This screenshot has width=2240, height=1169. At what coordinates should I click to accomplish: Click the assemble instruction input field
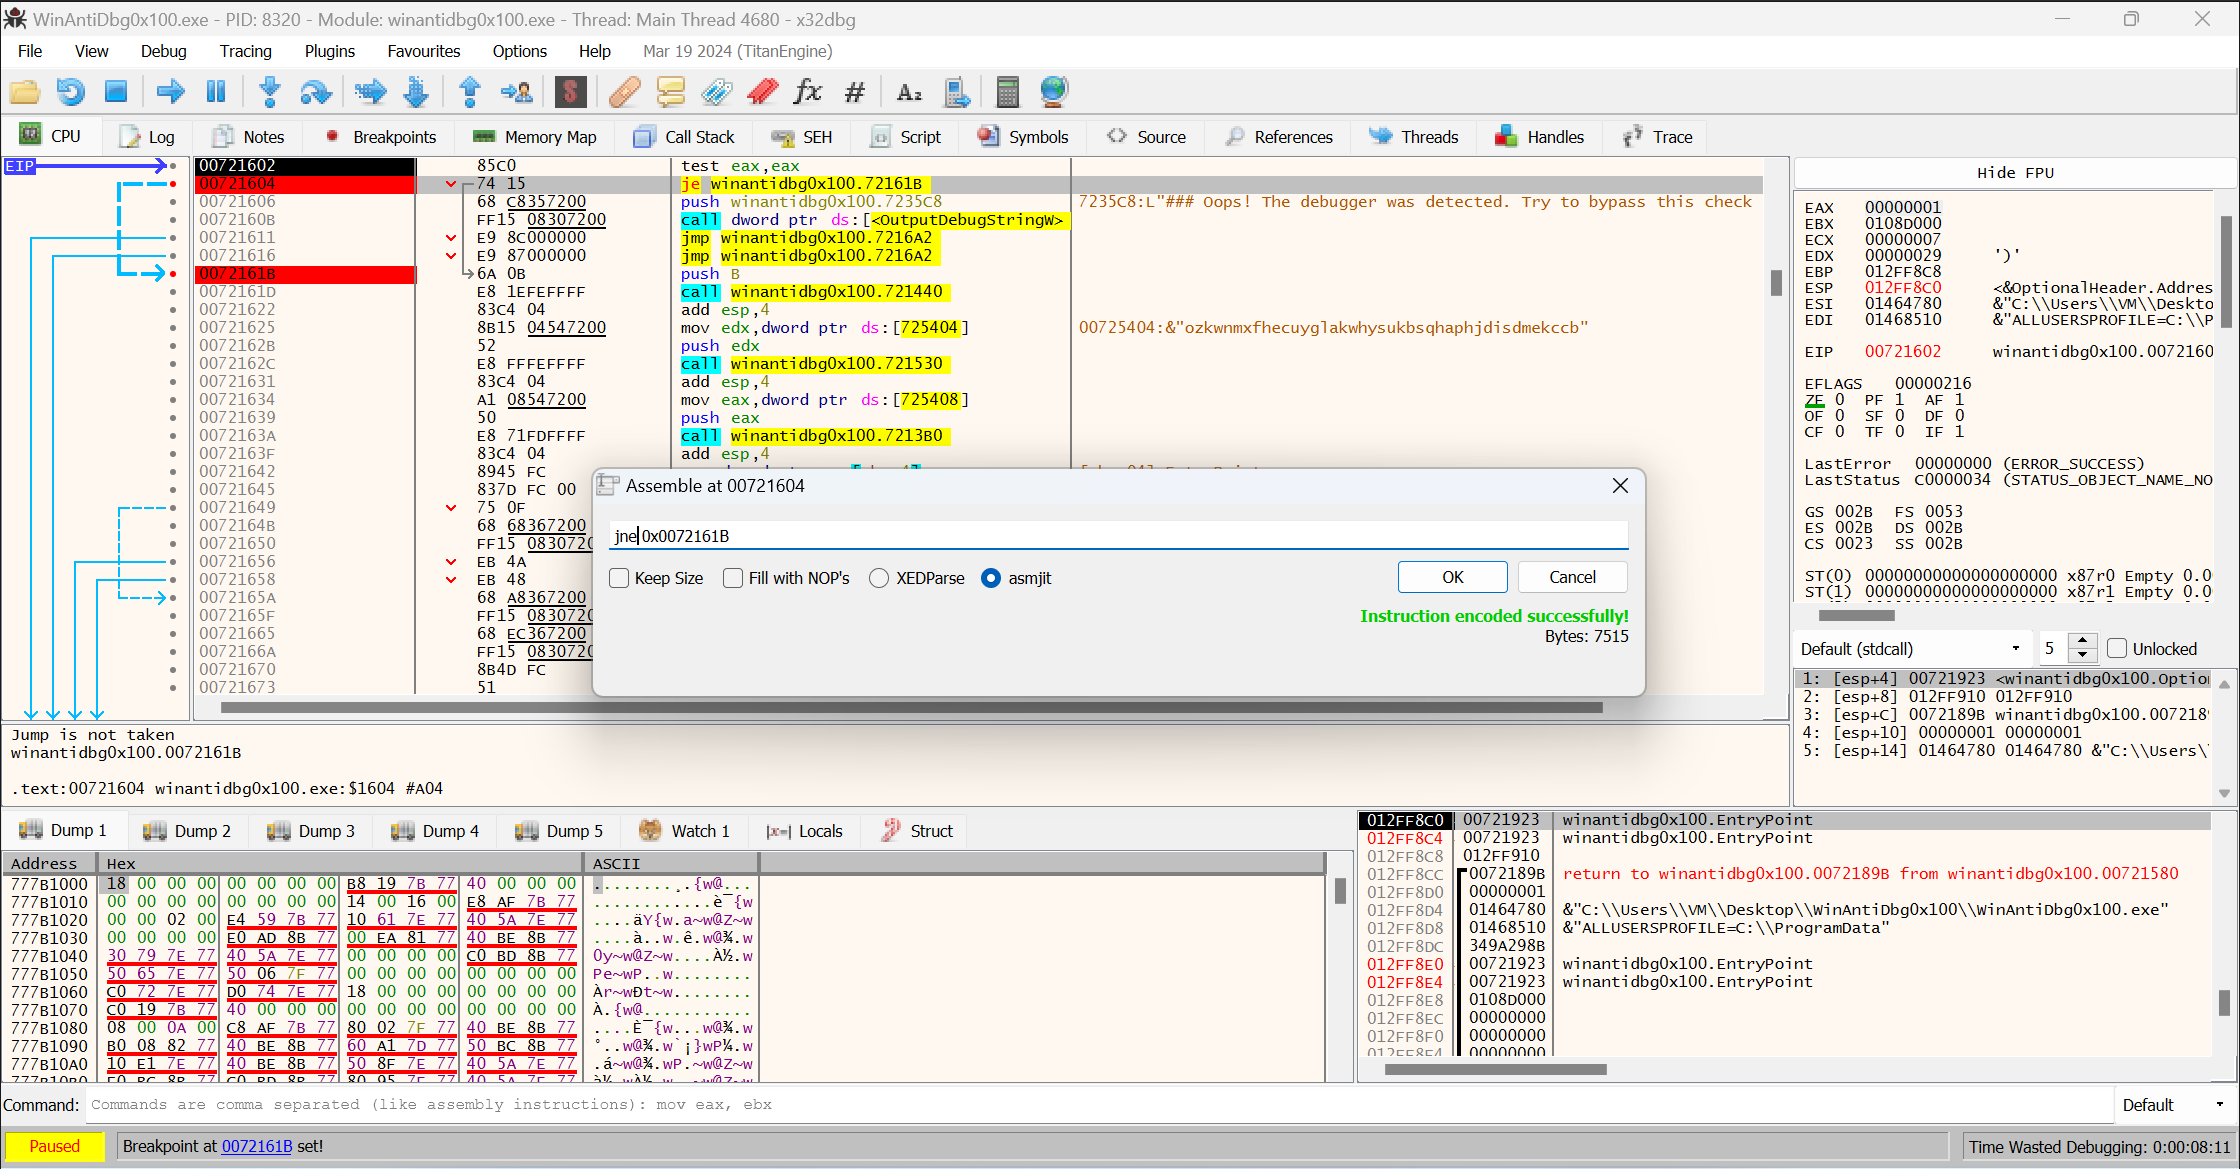coord(1118,536)
